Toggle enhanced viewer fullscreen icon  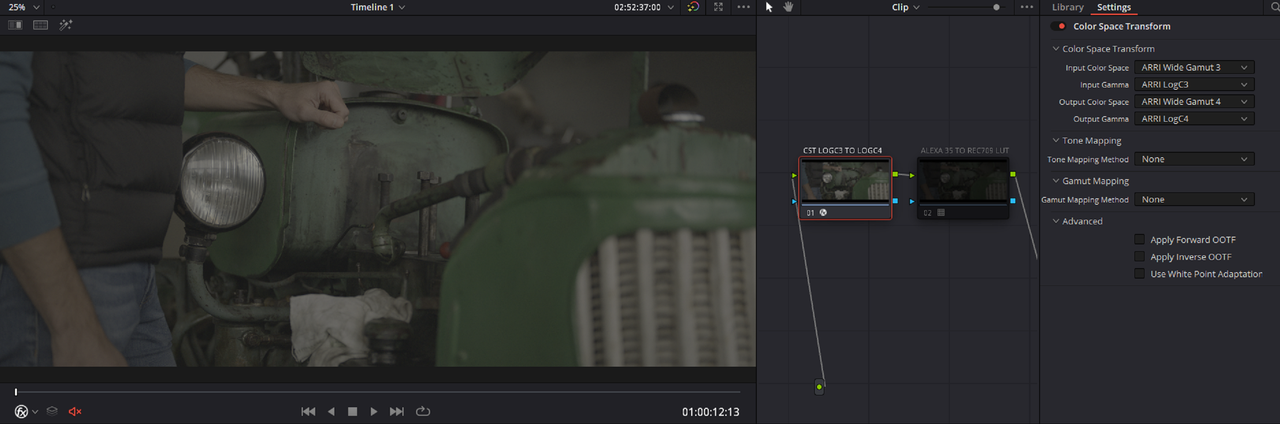coord(718,7)
